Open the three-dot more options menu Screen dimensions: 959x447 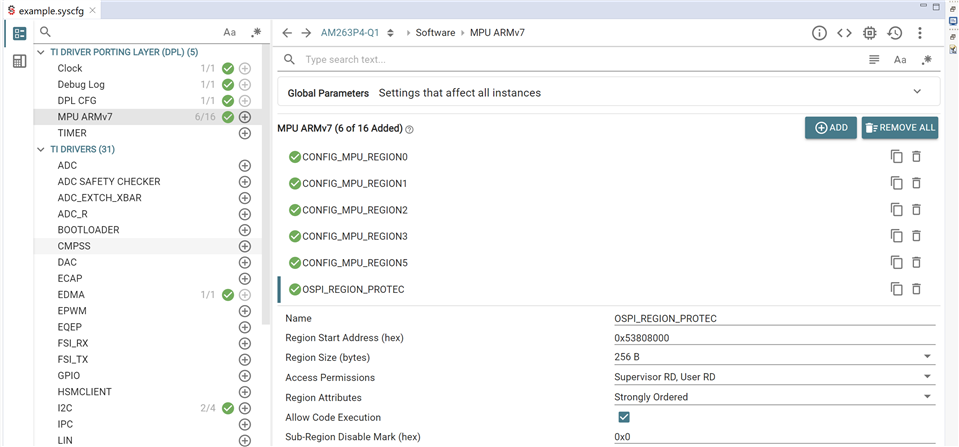coord(920,33)
